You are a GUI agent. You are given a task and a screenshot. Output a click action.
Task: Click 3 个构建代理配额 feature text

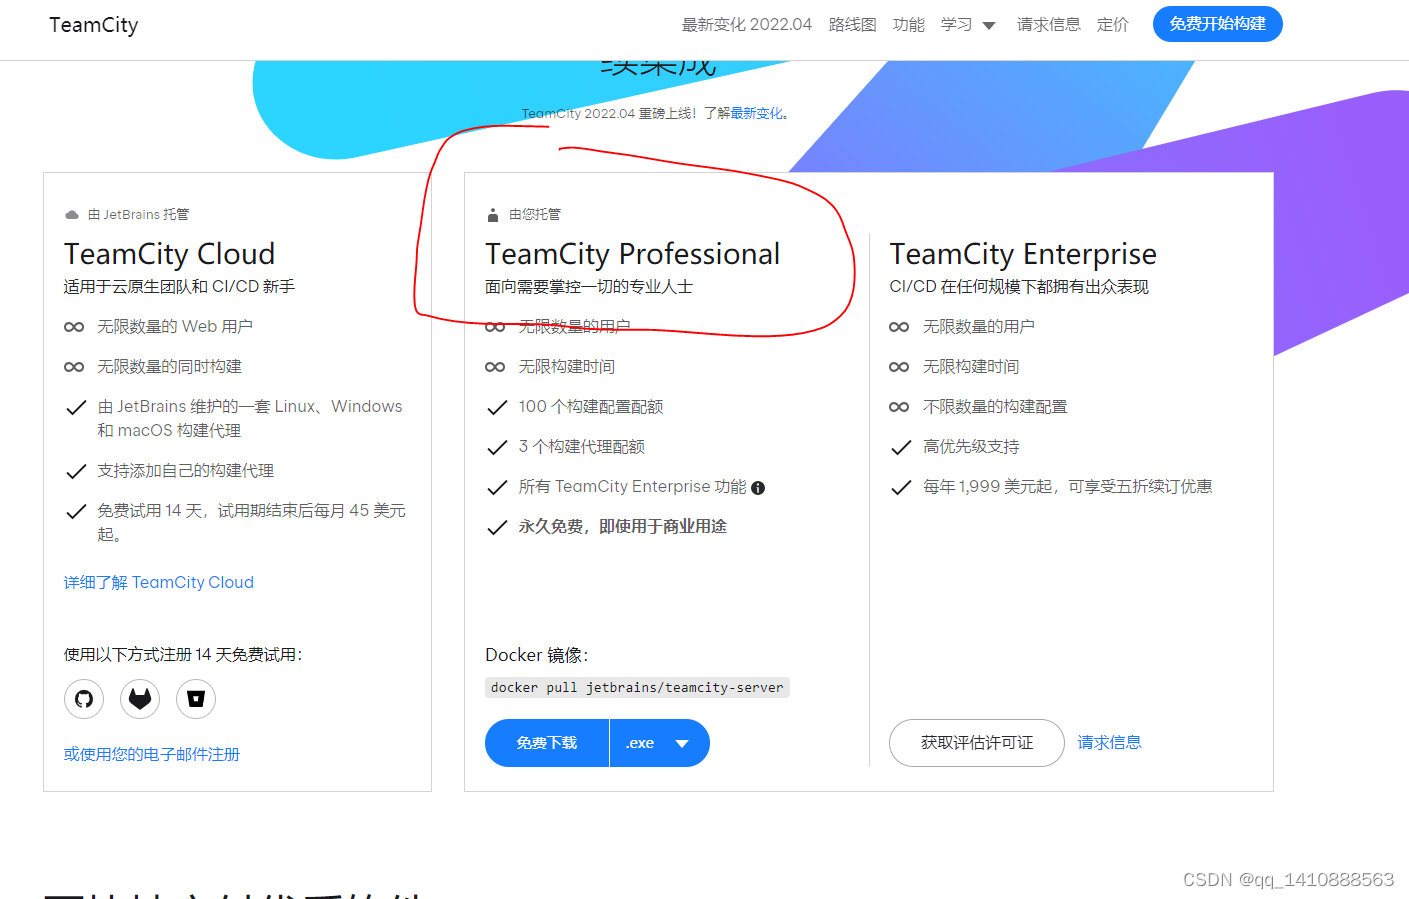[582, 447]
